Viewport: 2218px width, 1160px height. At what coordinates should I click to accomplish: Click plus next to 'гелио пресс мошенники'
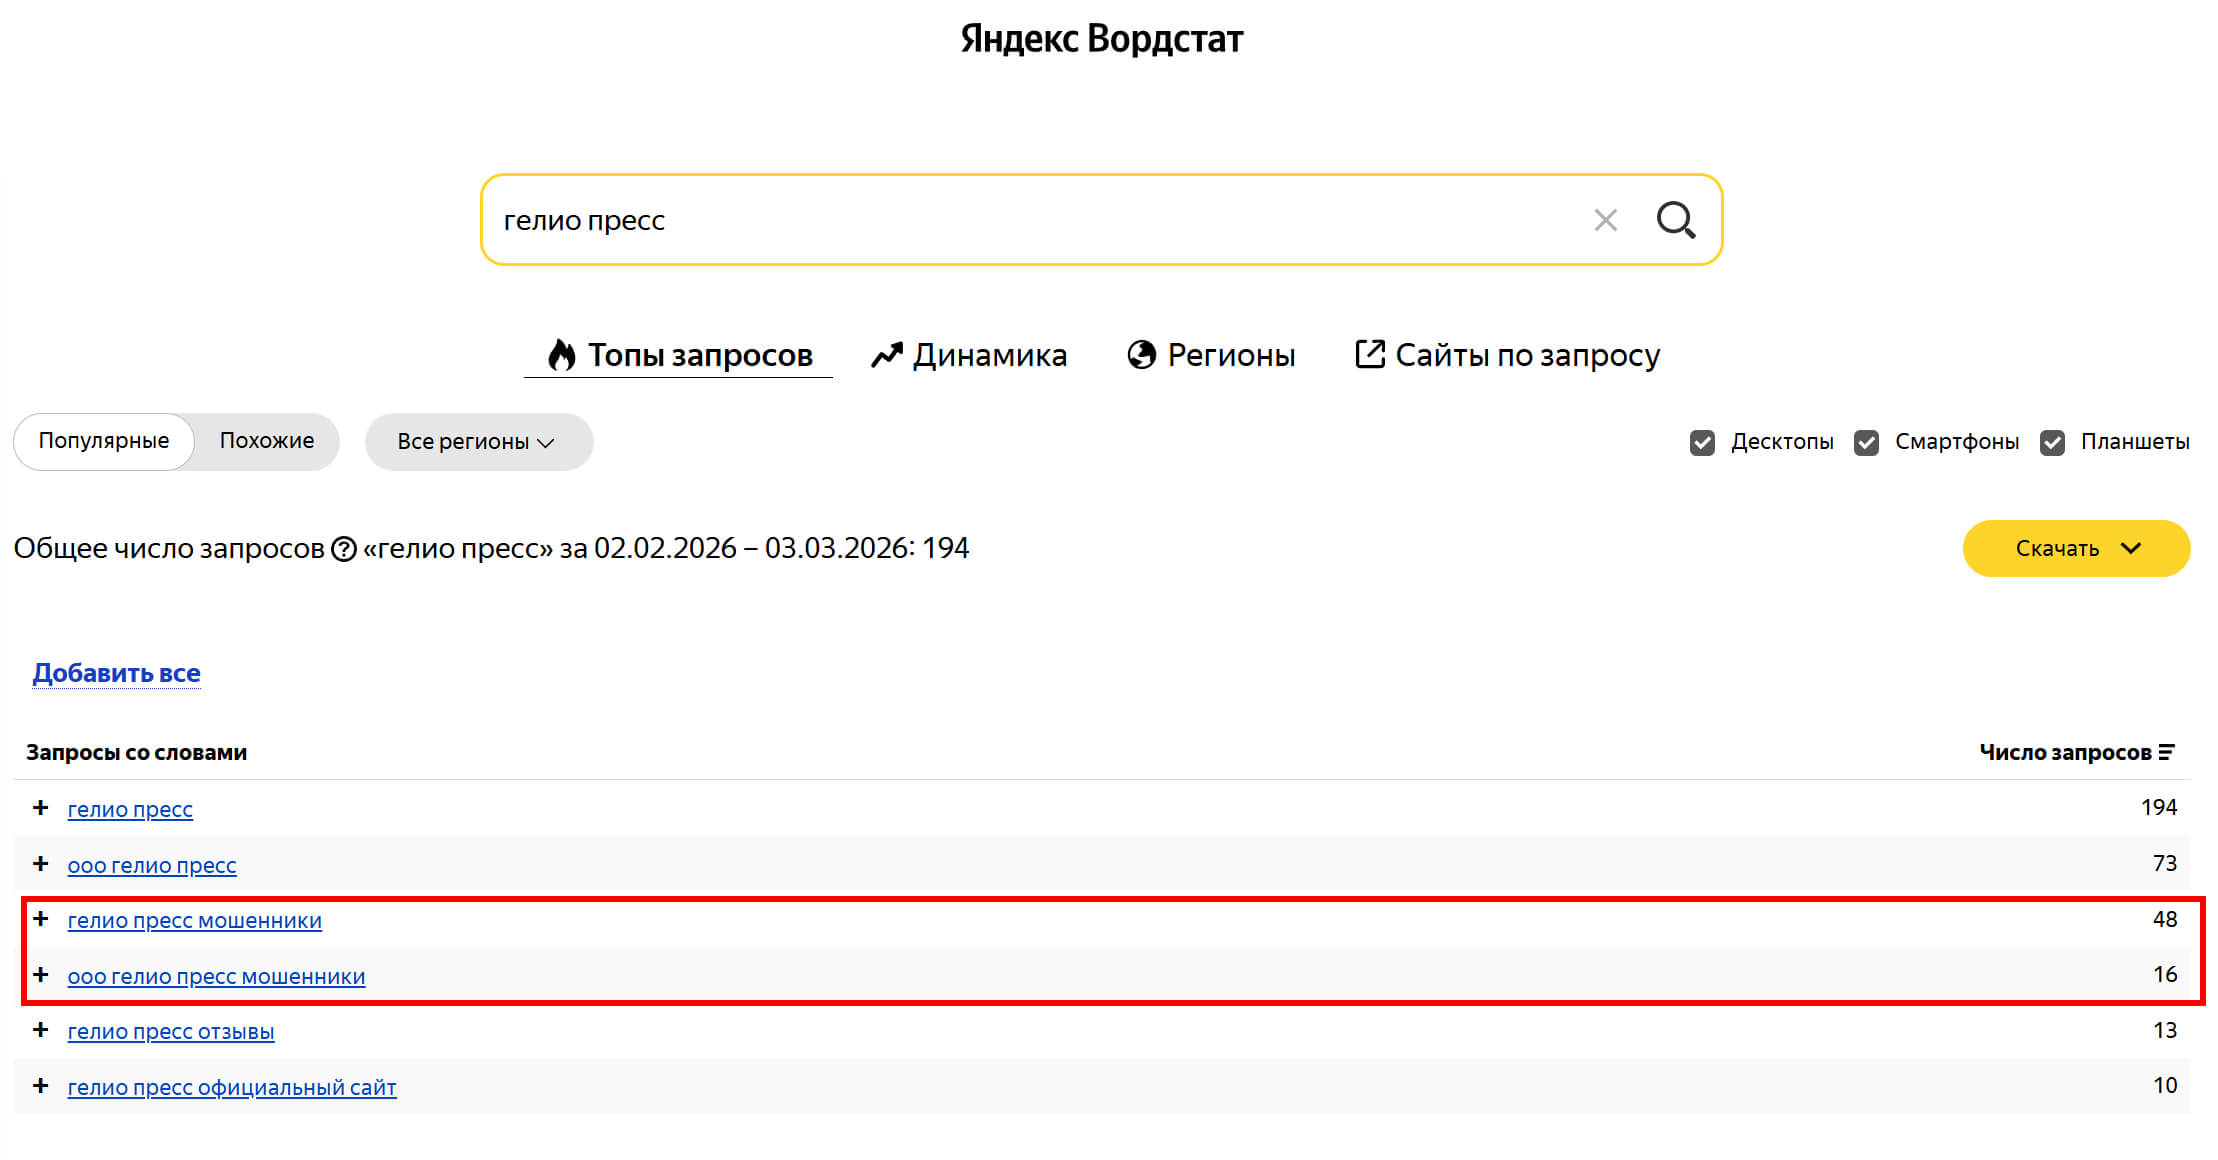coord(40,919)
